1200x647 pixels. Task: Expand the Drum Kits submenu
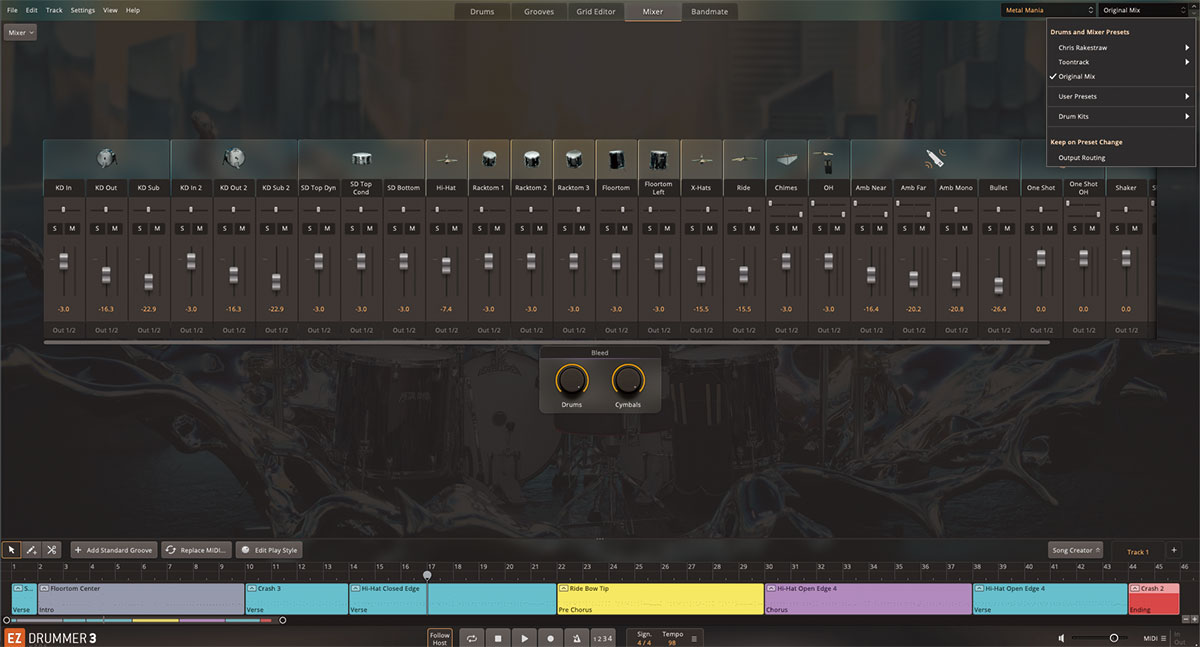1121,116
